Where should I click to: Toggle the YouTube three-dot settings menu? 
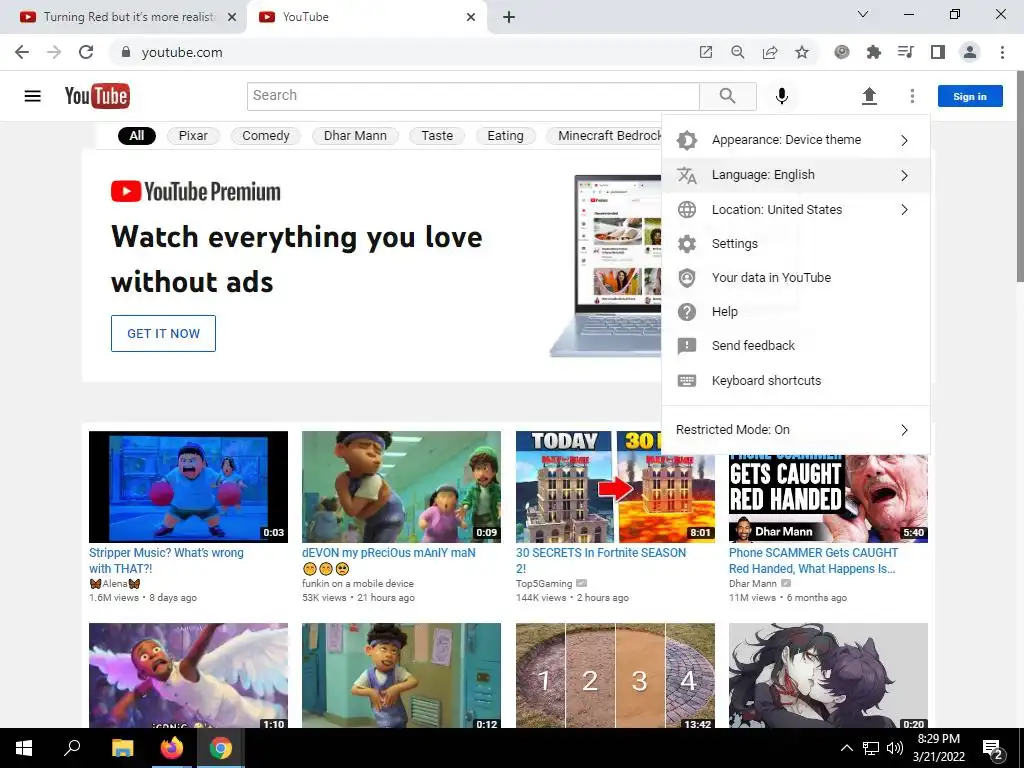(912, 96)
